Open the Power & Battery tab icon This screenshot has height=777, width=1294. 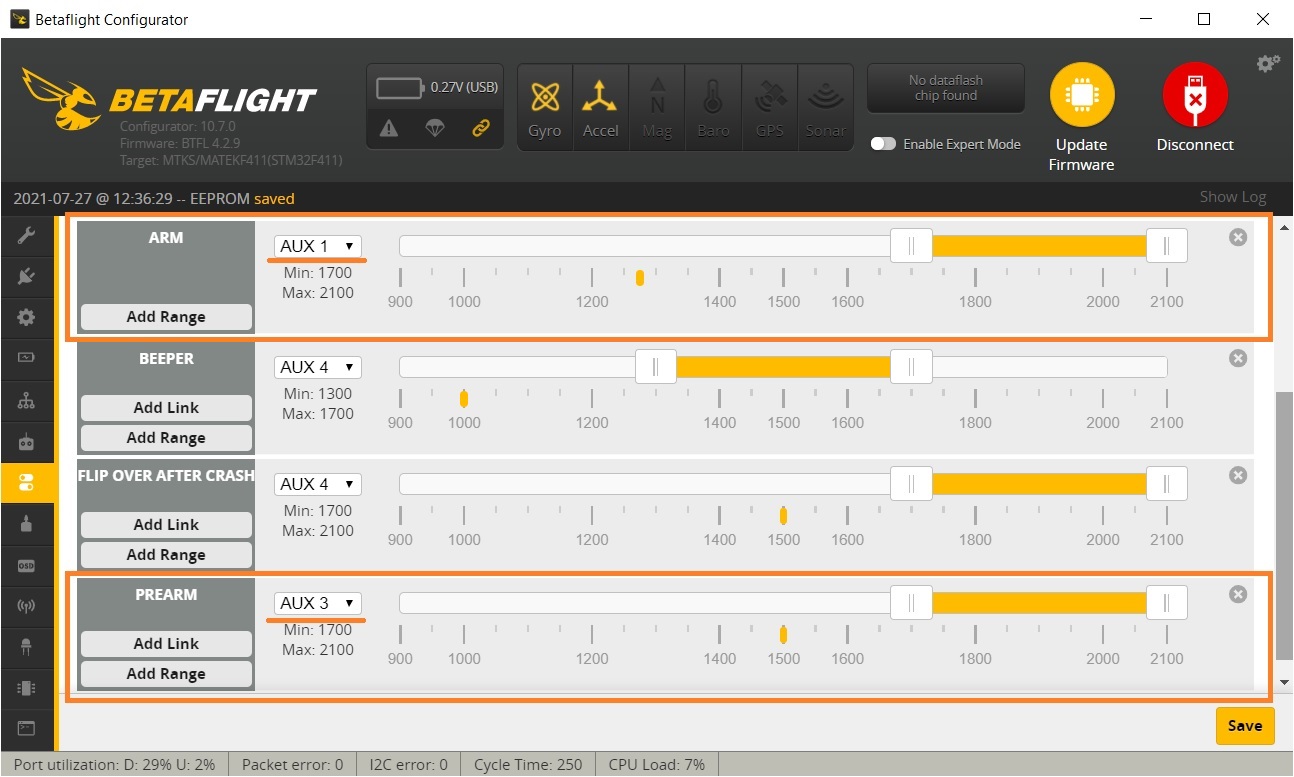27,357
